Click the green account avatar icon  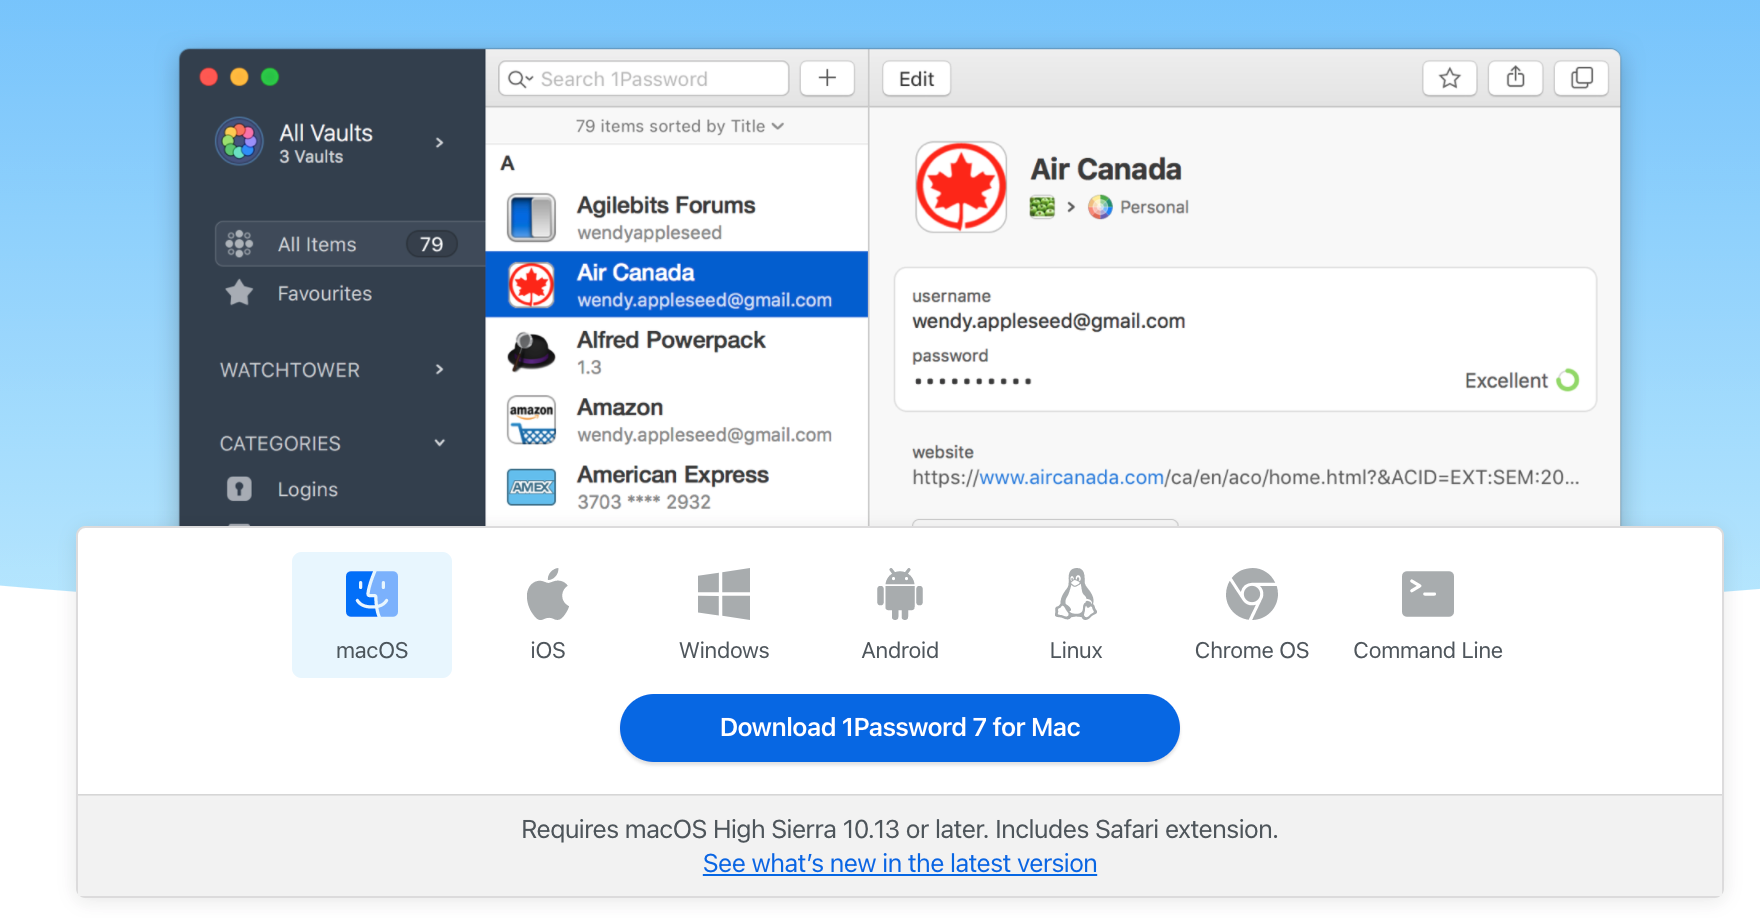[1042, 207]
